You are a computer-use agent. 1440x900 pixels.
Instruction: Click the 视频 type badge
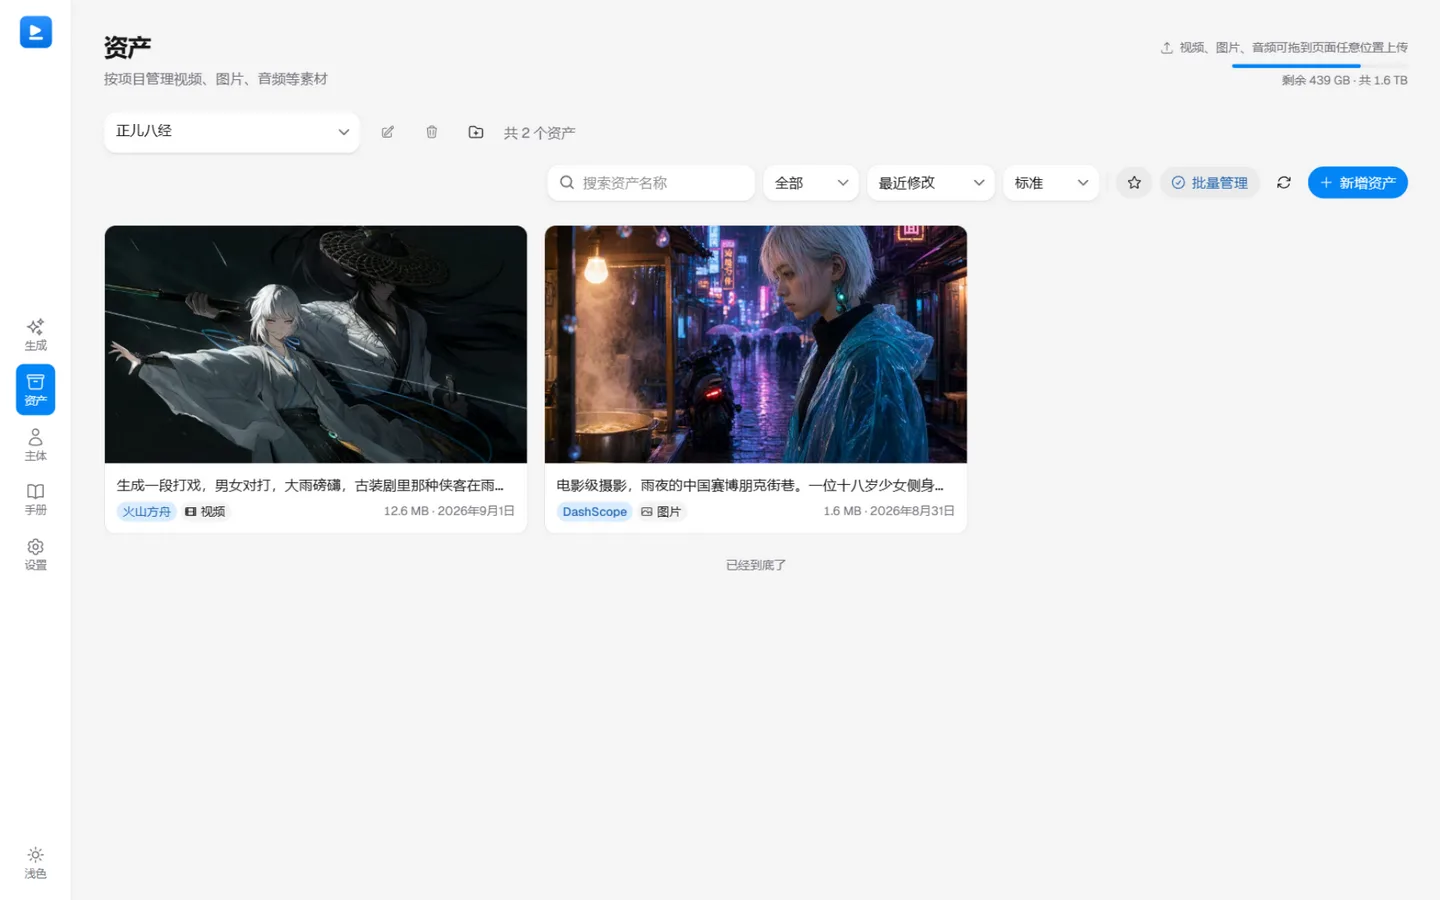(205, 512)
